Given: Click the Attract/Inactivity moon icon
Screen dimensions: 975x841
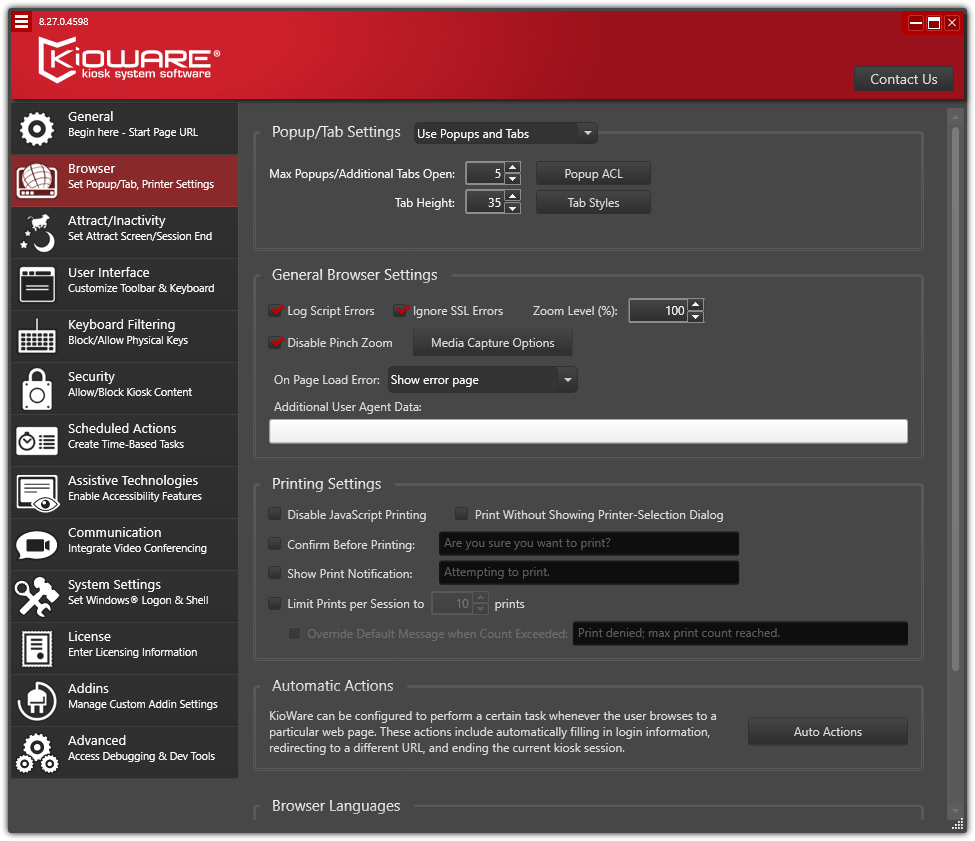Looking at the screenshot, I should [x=37, y=232].
